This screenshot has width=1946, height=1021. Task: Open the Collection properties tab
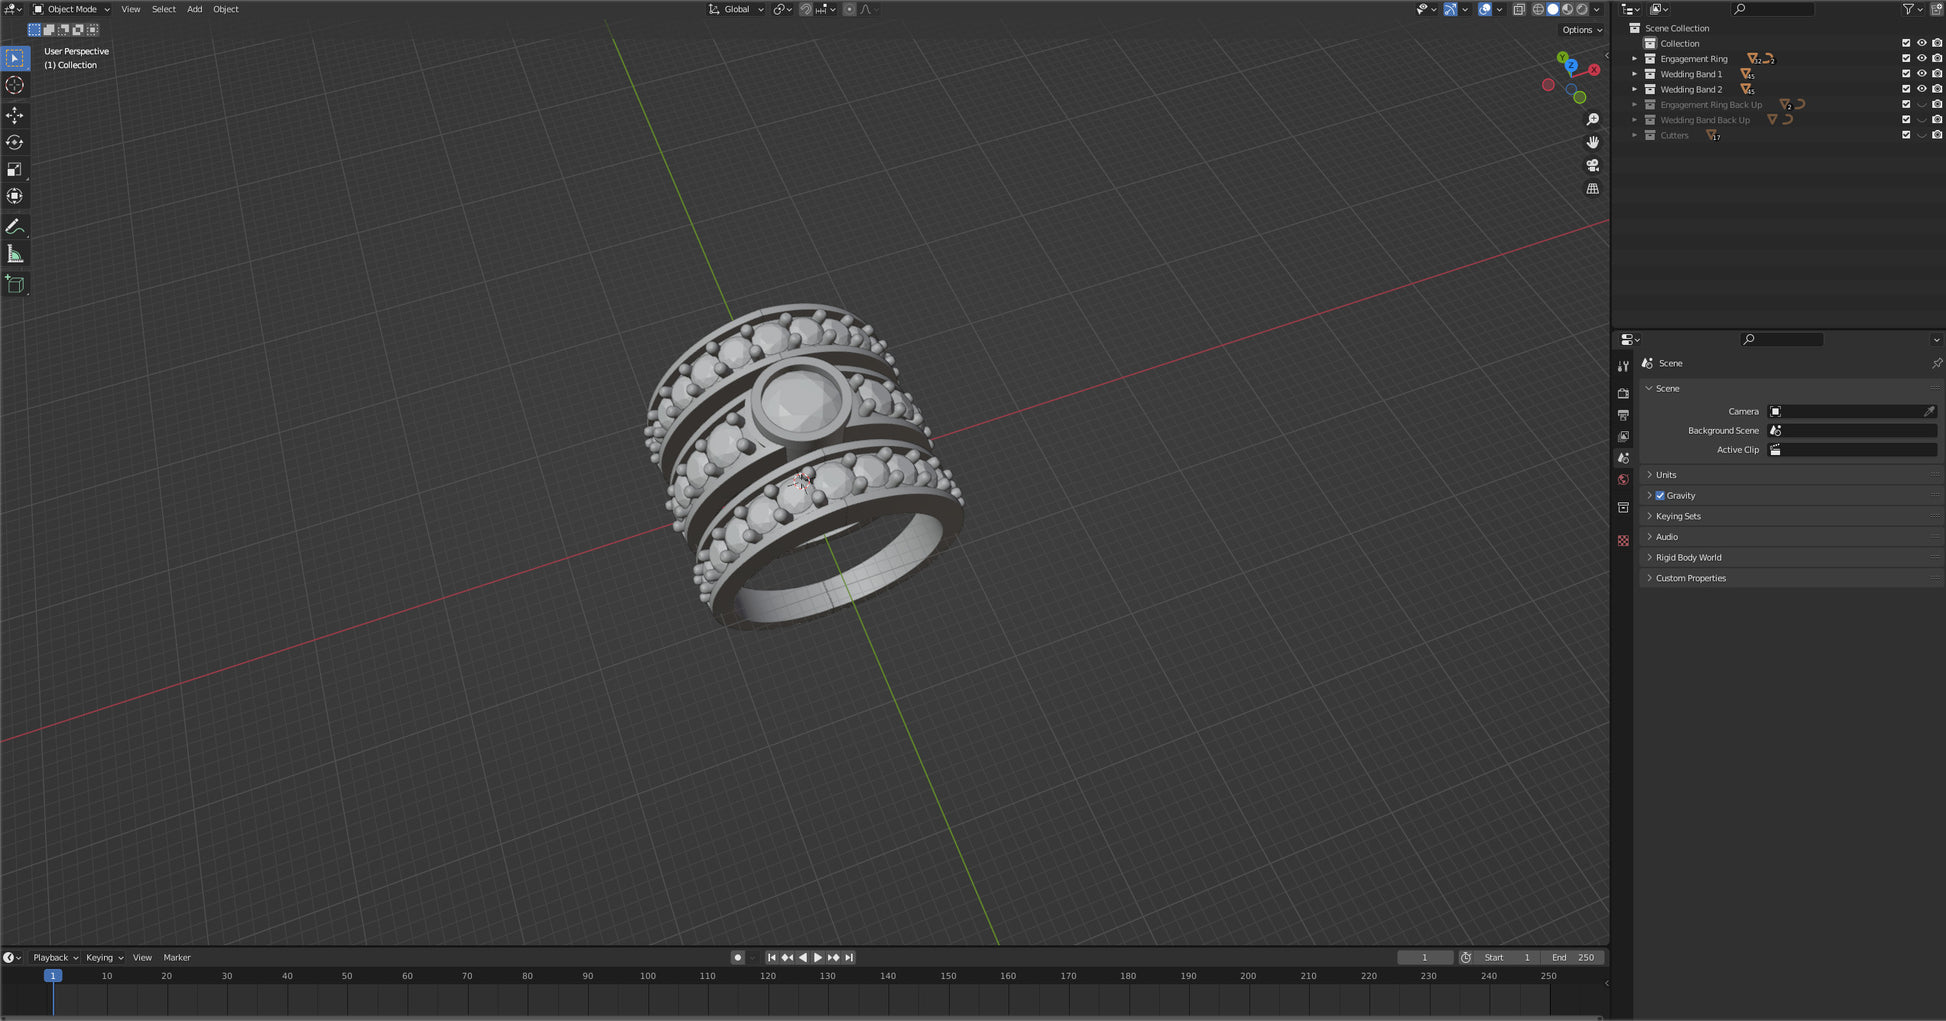tap(1623, 508)
